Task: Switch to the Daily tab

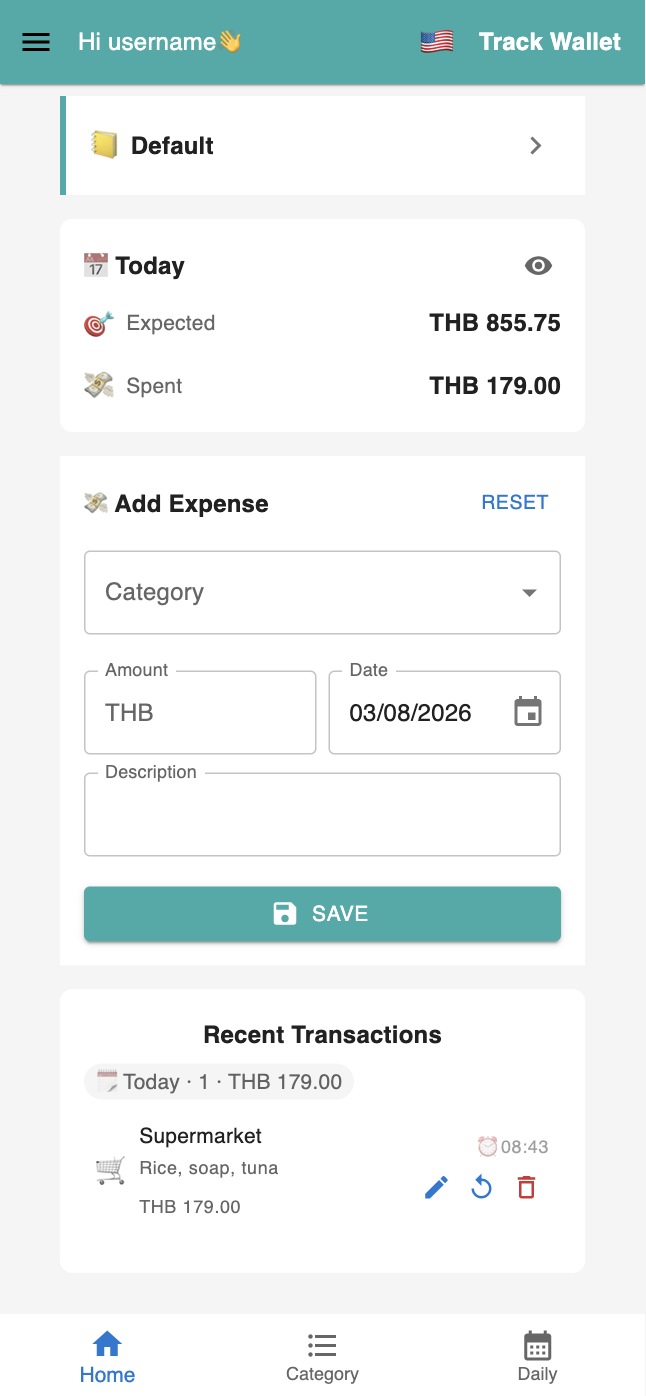Action: (537, 1356)
